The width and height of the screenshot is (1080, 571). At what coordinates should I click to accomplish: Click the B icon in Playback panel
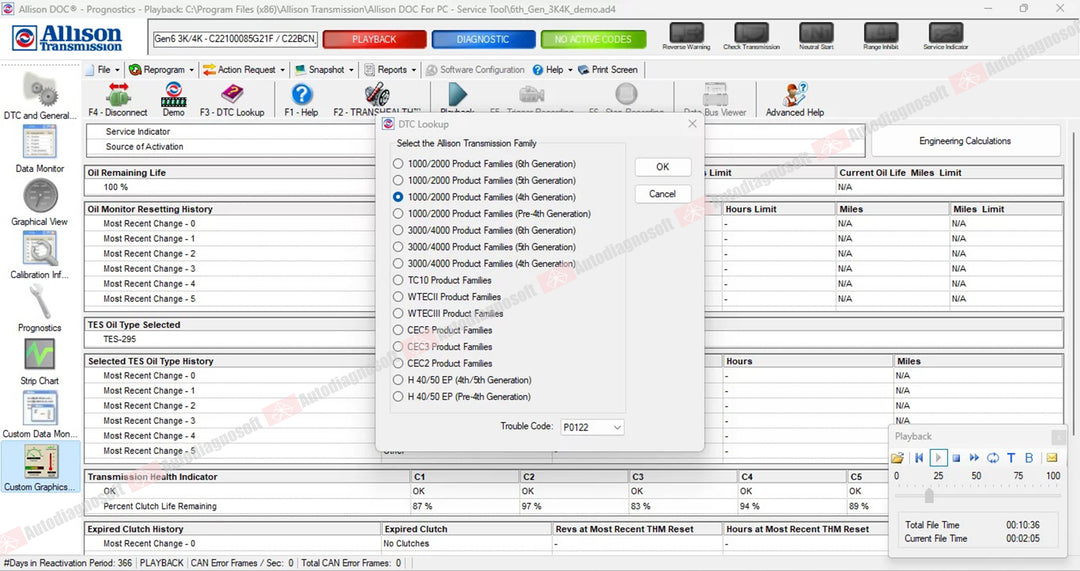click(x=1029, y=457)
